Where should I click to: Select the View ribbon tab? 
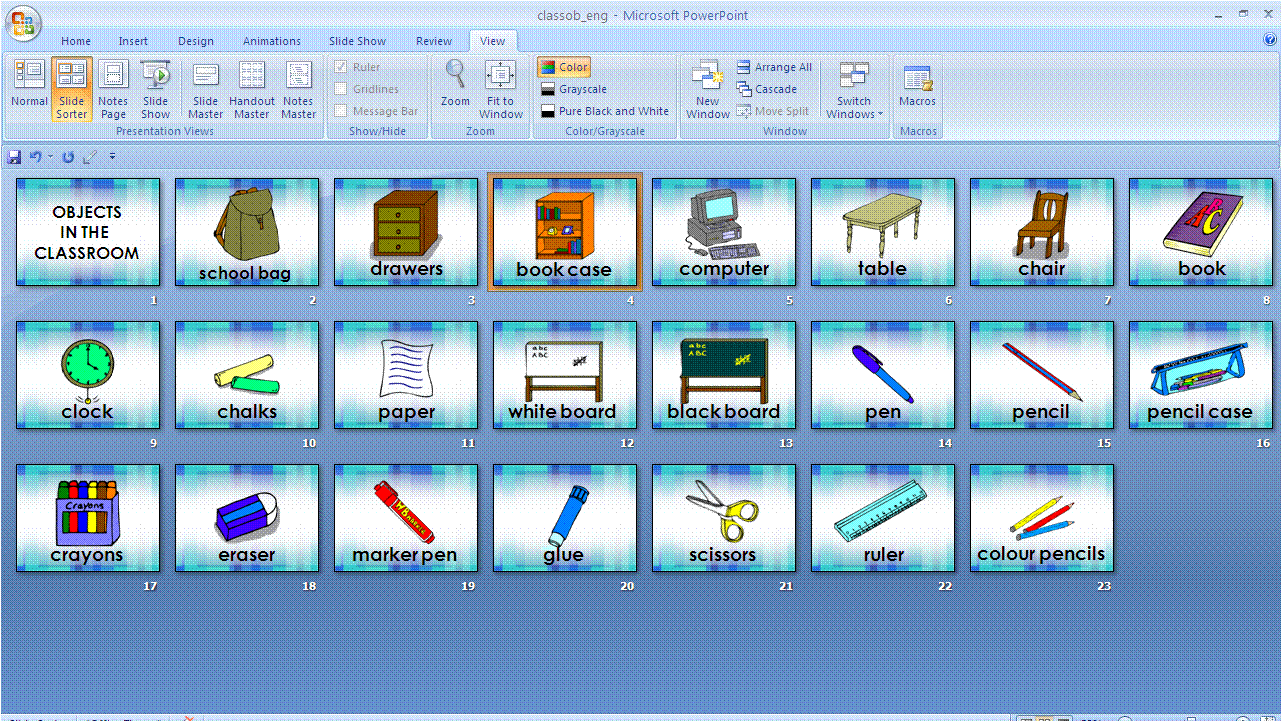[x=493, y=41]
